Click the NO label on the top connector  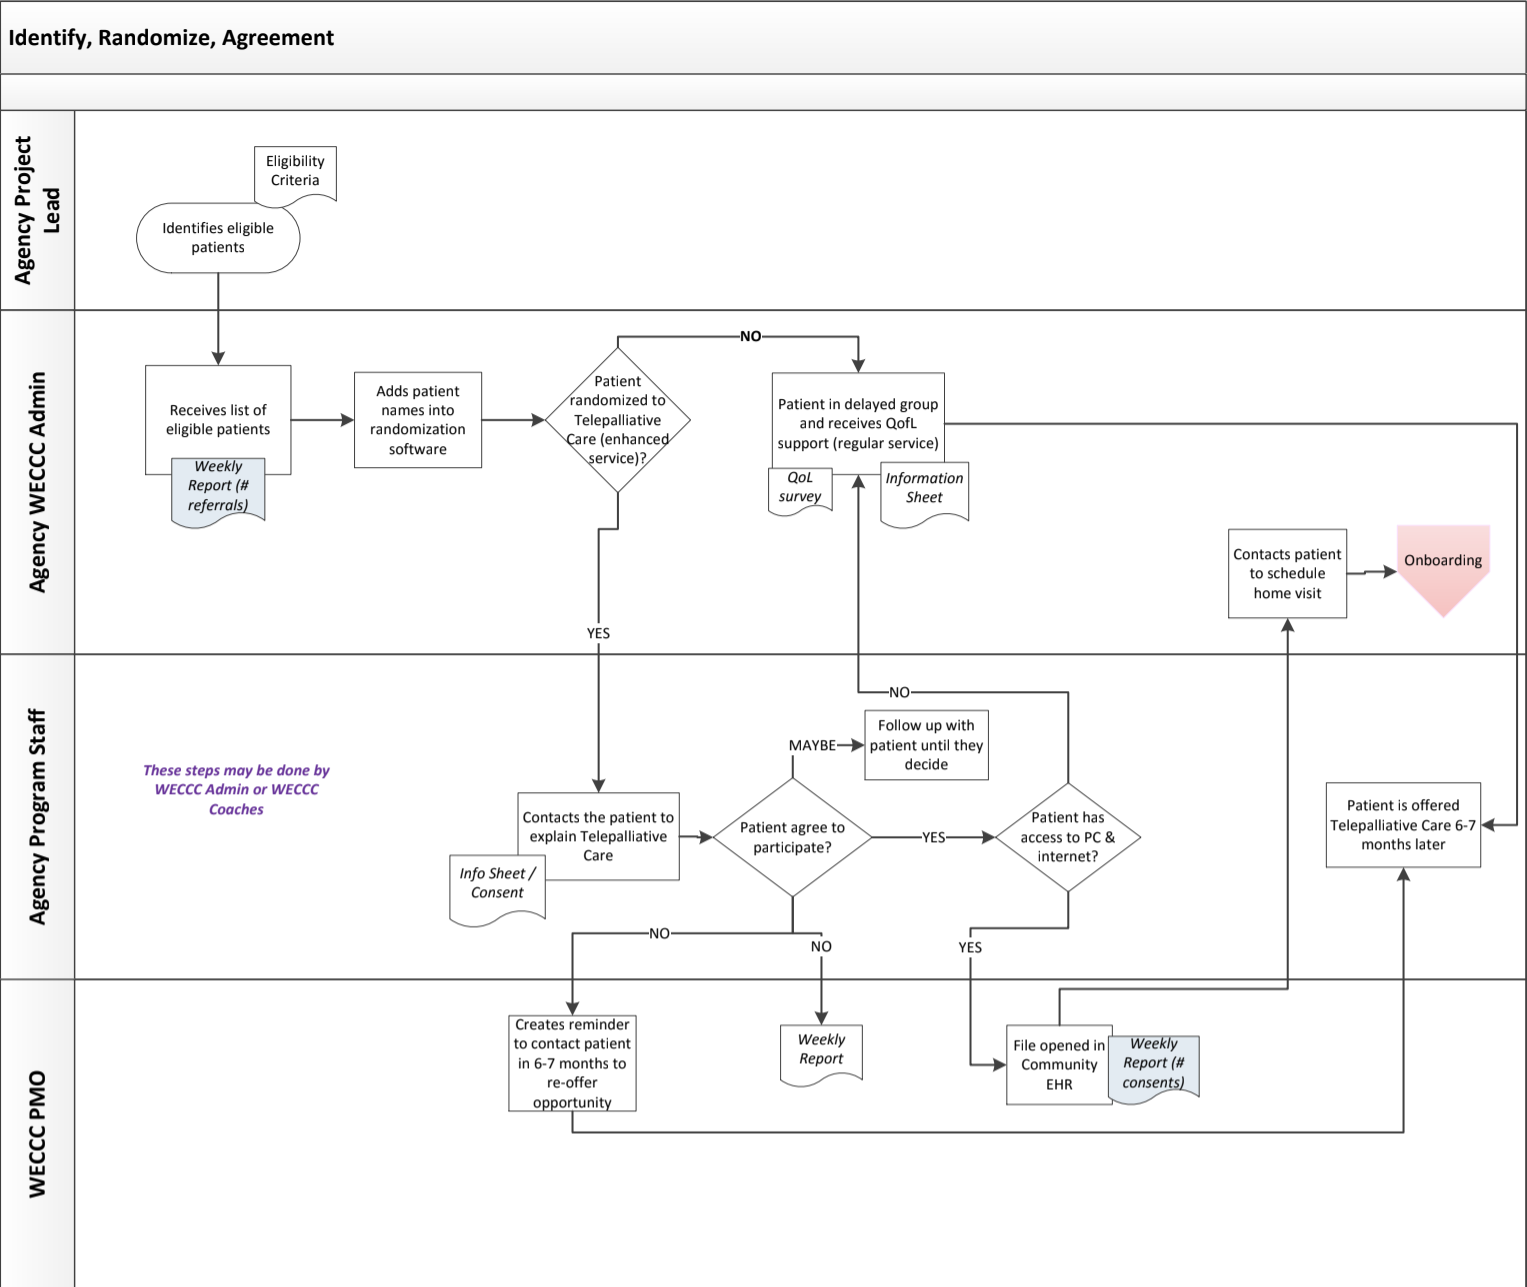[749, 336]
